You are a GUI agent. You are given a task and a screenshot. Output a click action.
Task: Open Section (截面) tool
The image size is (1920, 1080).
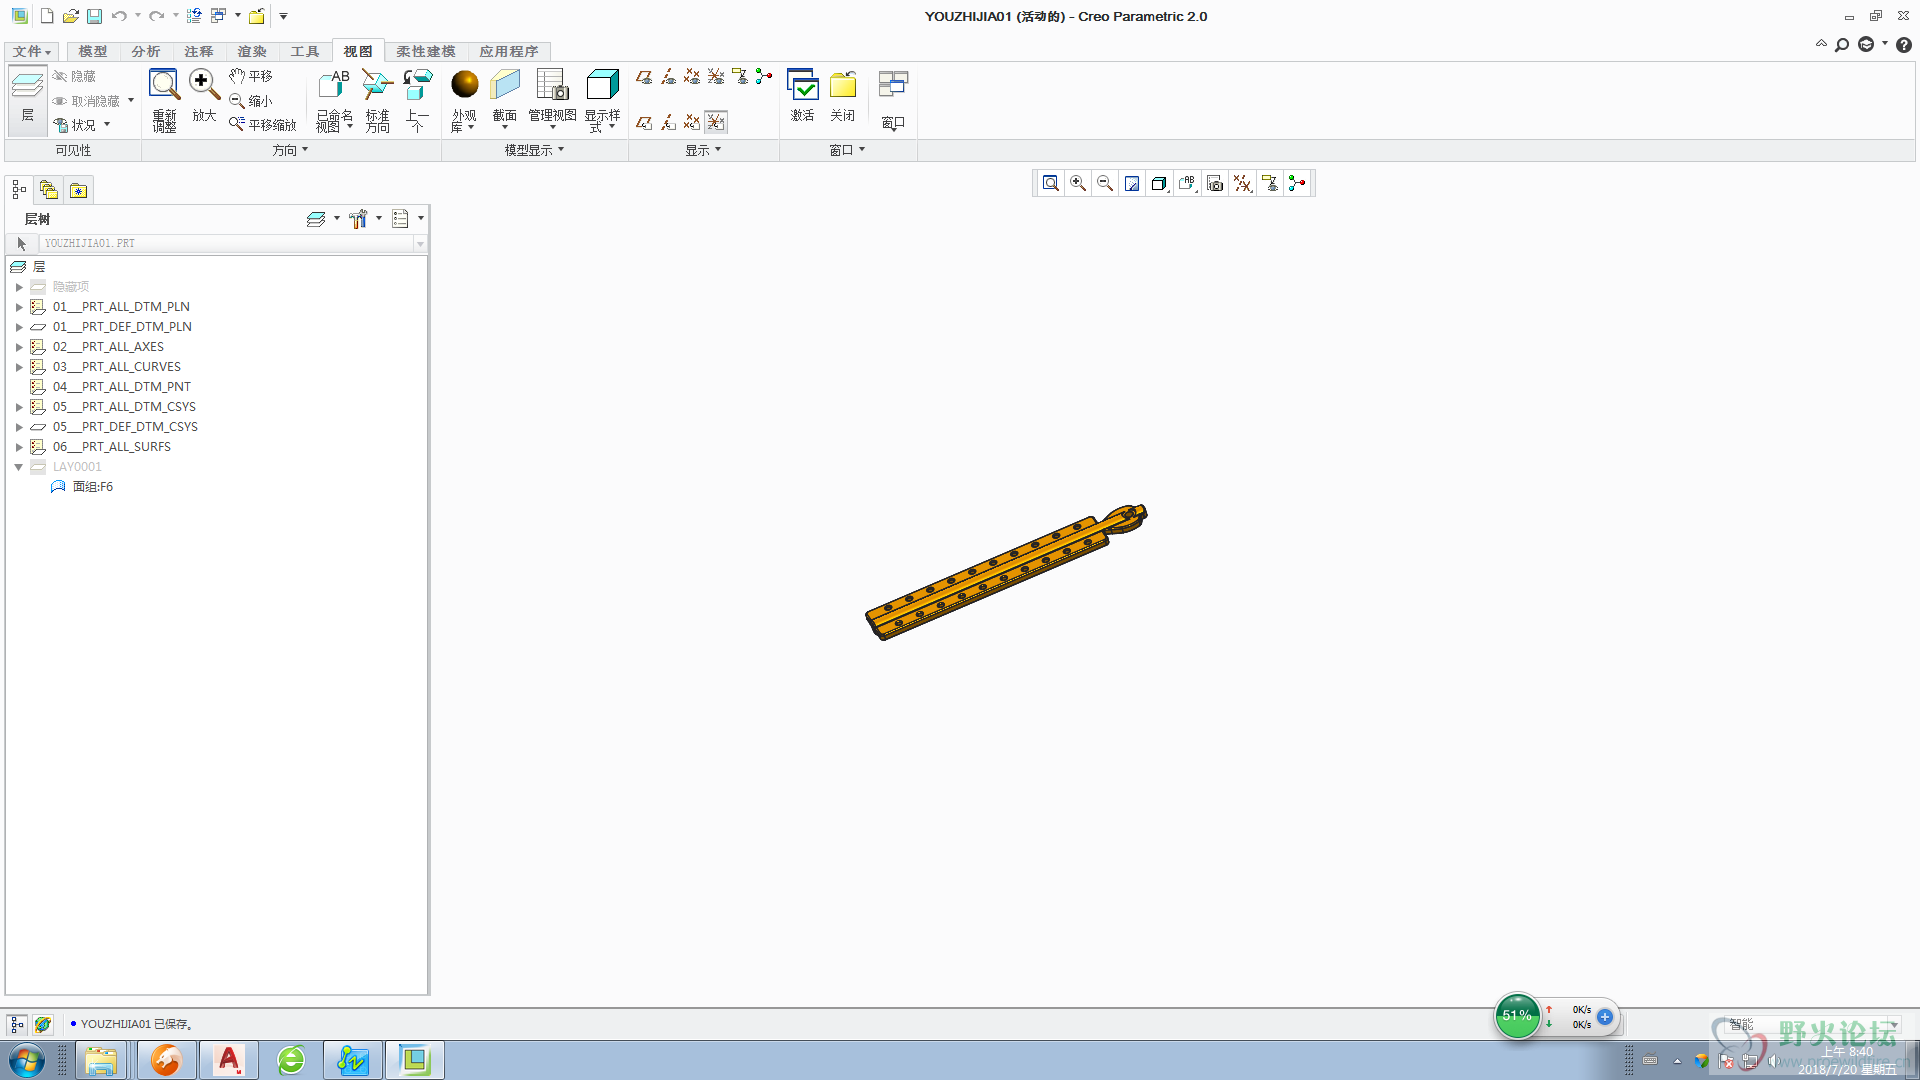[x=504, y=99]
